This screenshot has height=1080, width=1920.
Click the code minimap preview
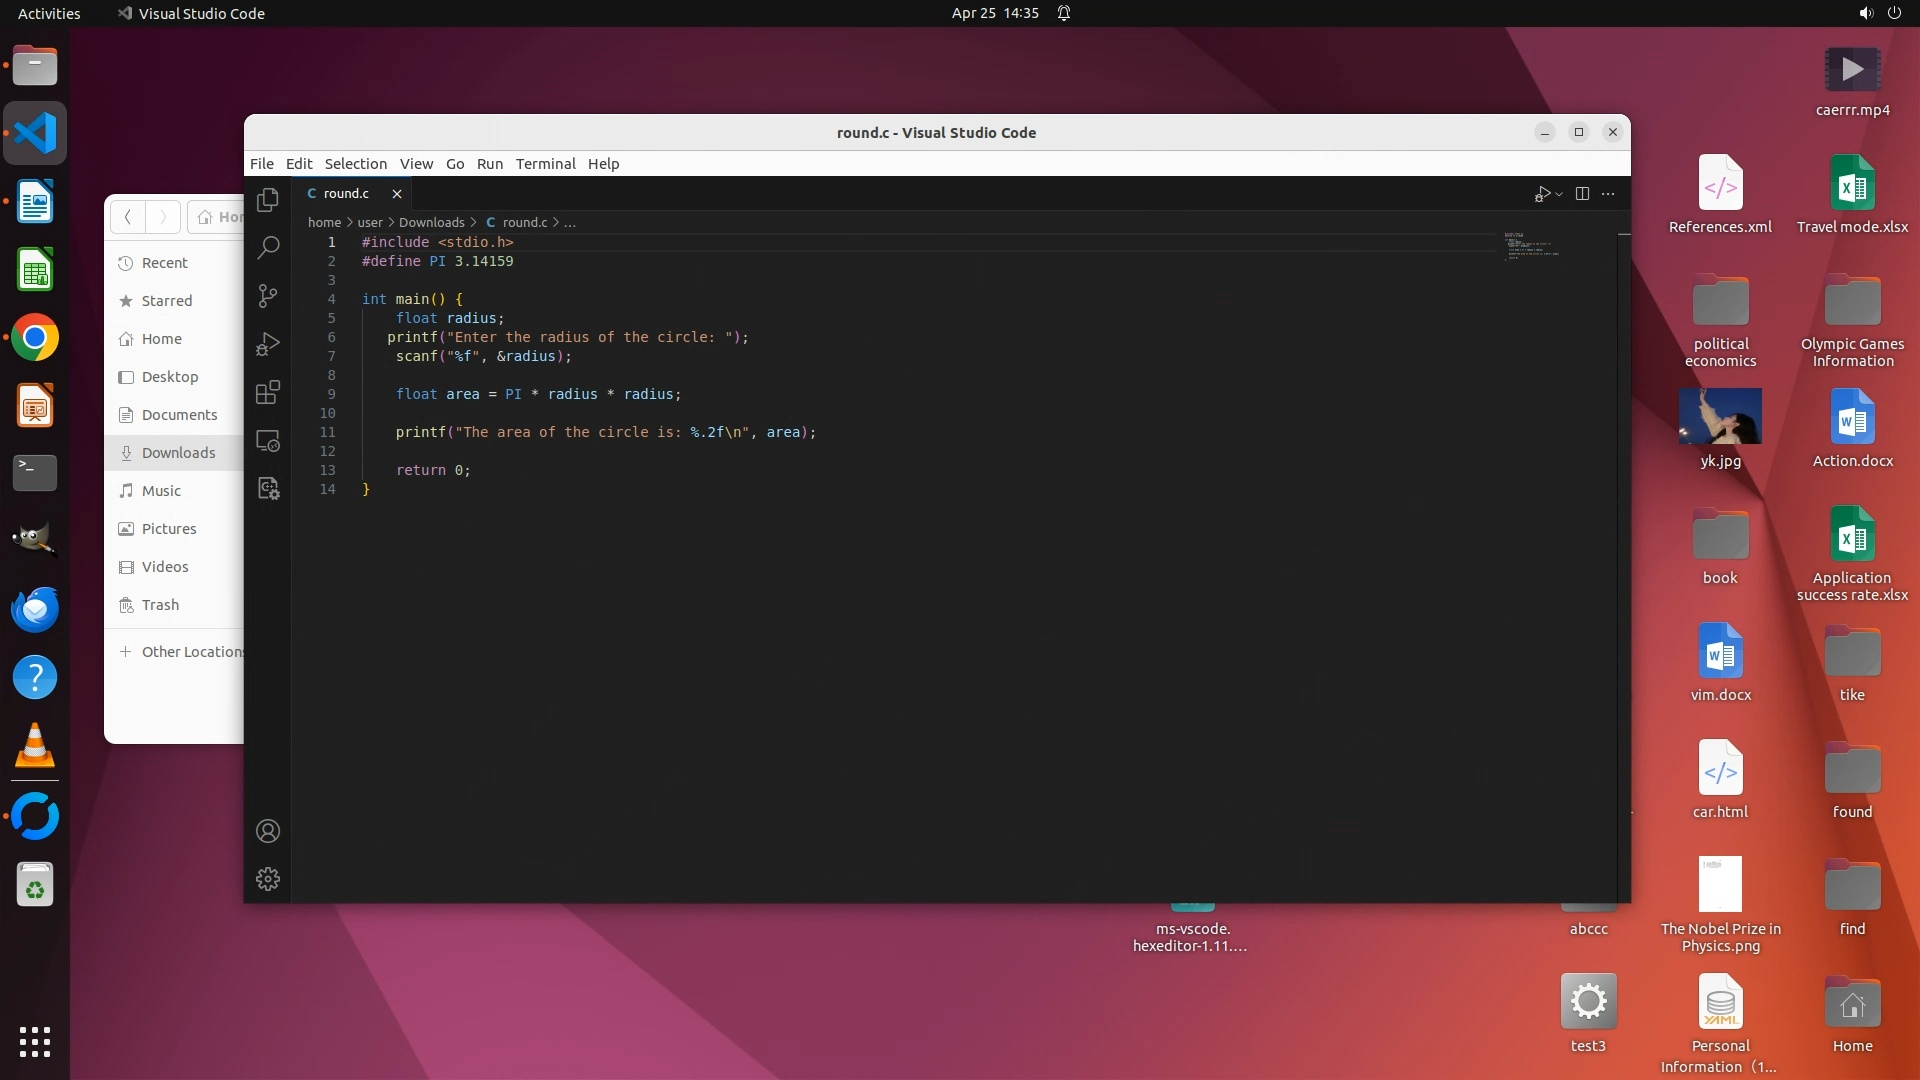(x=1530, y=246)
